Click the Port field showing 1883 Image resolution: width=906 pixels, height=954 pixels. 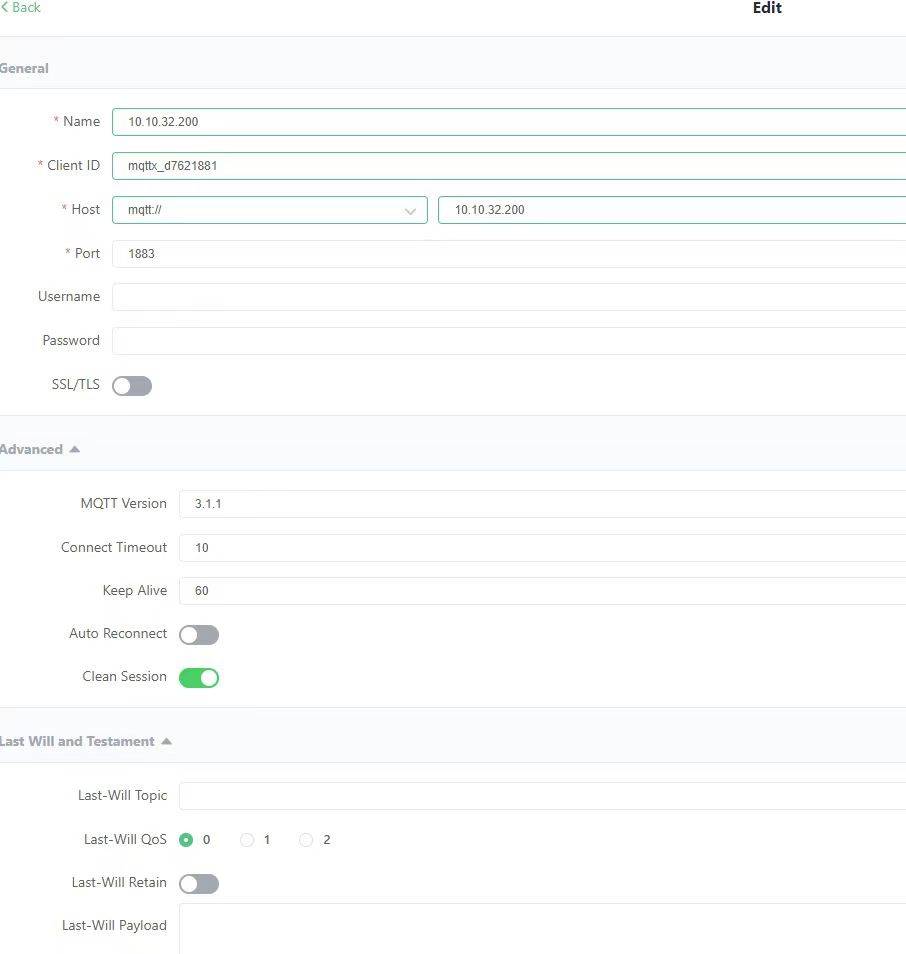click(x=509, y=254)
